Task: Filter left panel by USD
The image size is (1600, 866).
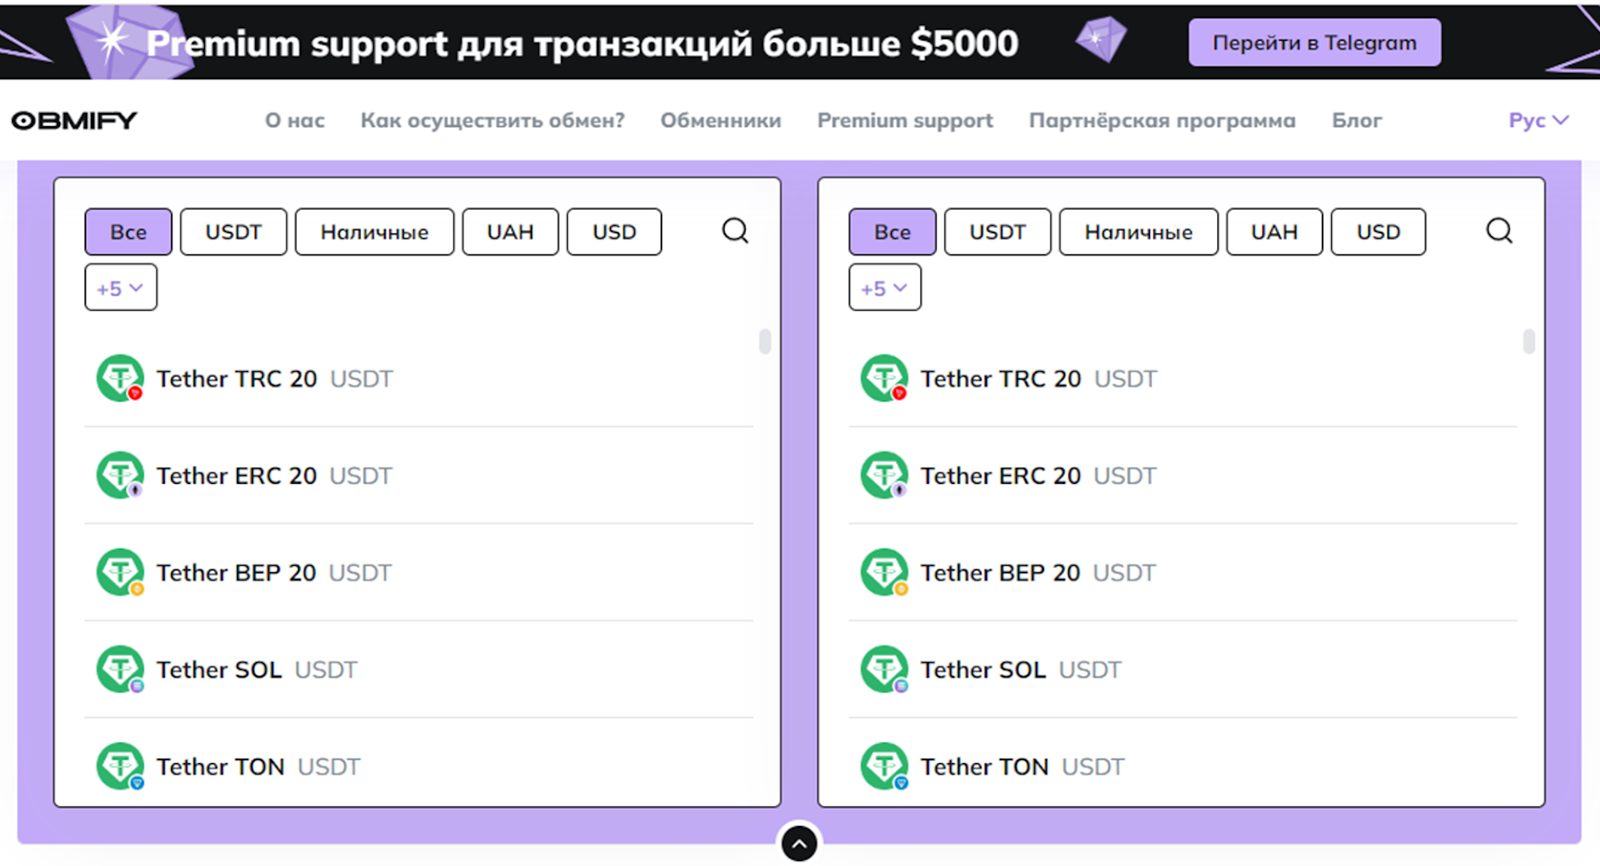Action: pyautogui.click(x=614, y=232)
